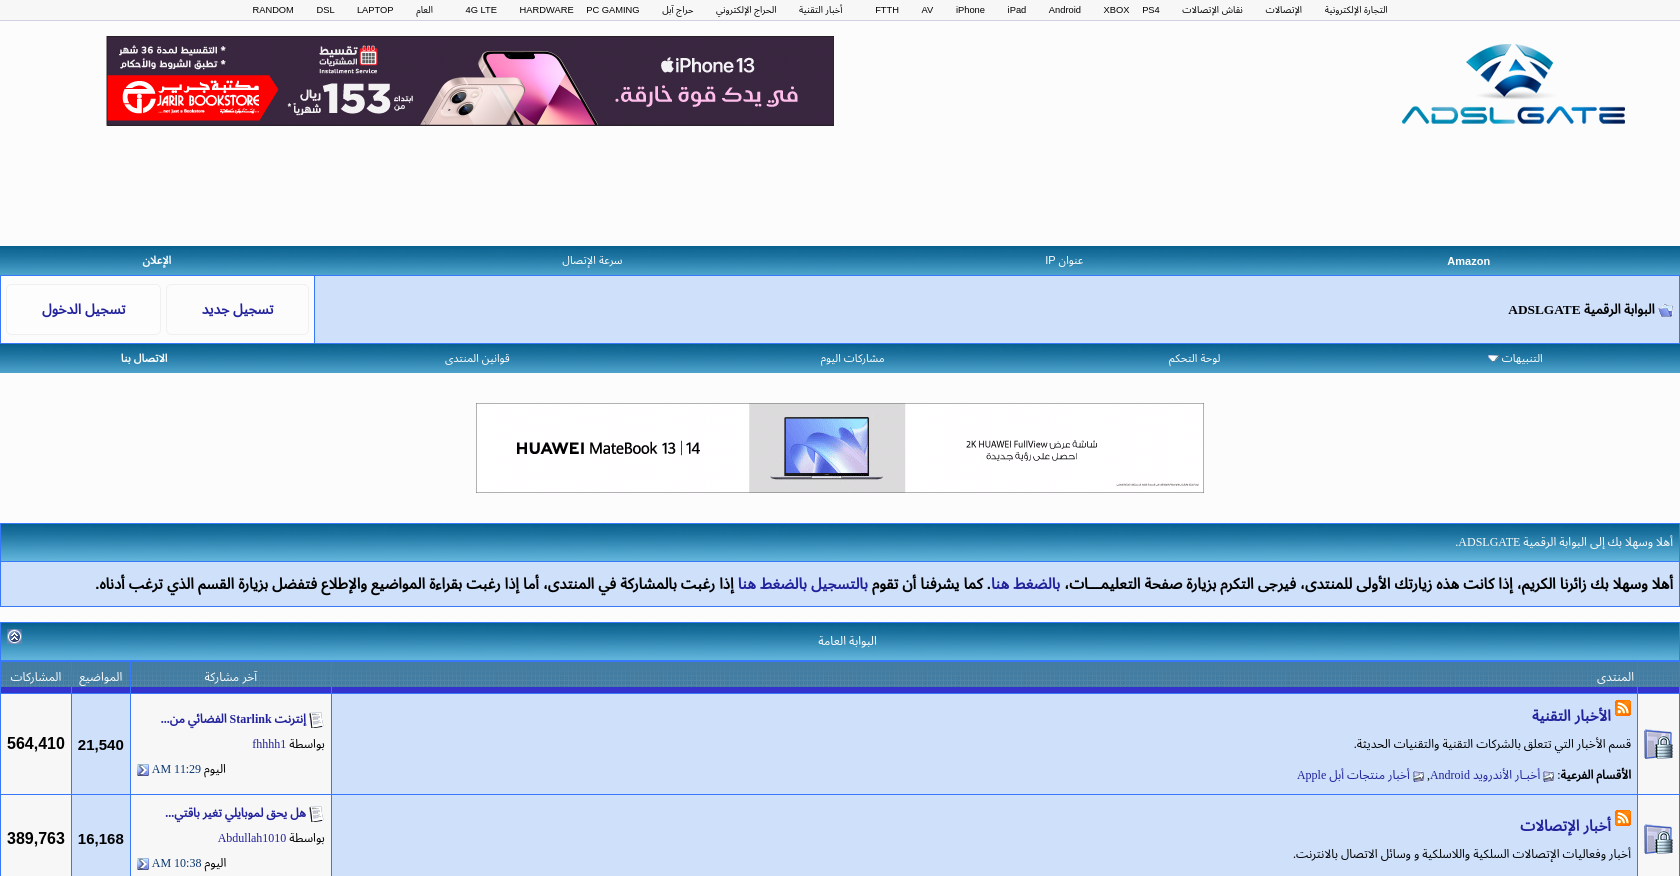Click the البوابة الرقمية ADSLGATE breadcrumb
This screenshot has height=876, width=1680.
click(1581, 310)
